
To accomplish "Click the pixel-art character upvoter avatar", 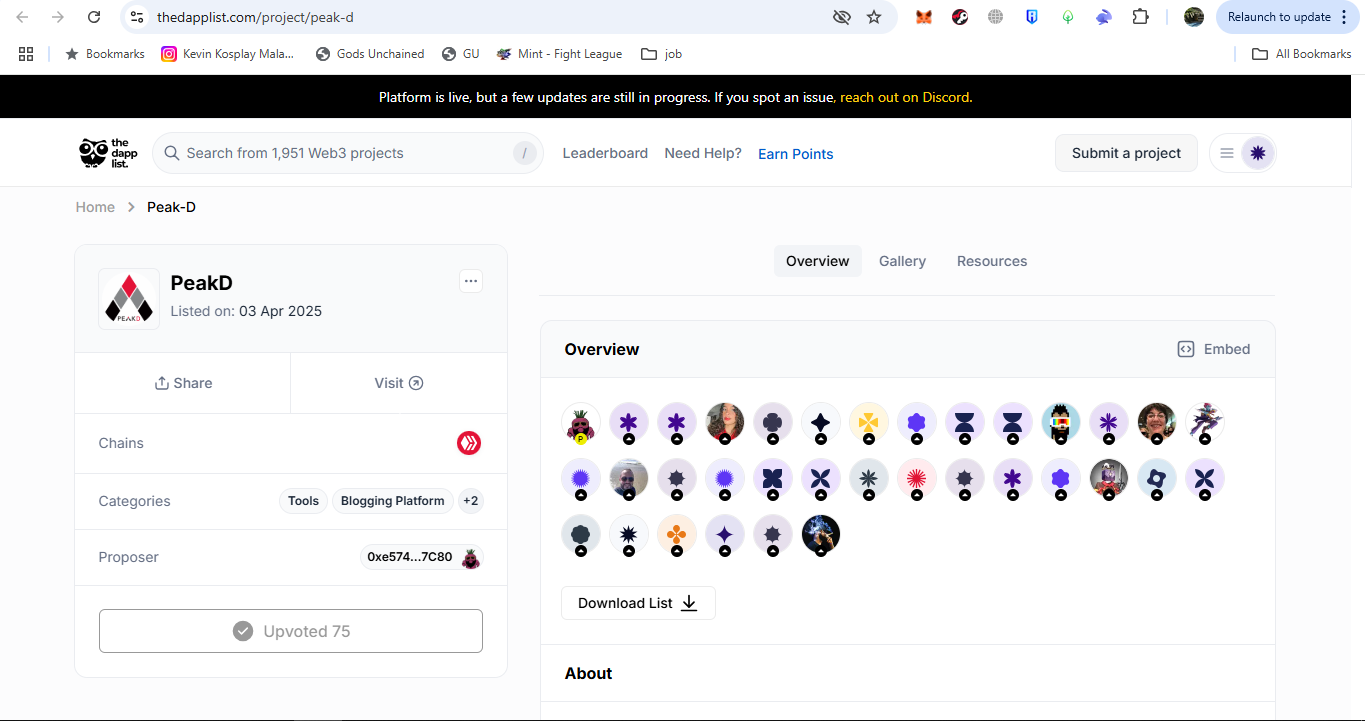I will pyautogui.click(x=1060, y=422).
